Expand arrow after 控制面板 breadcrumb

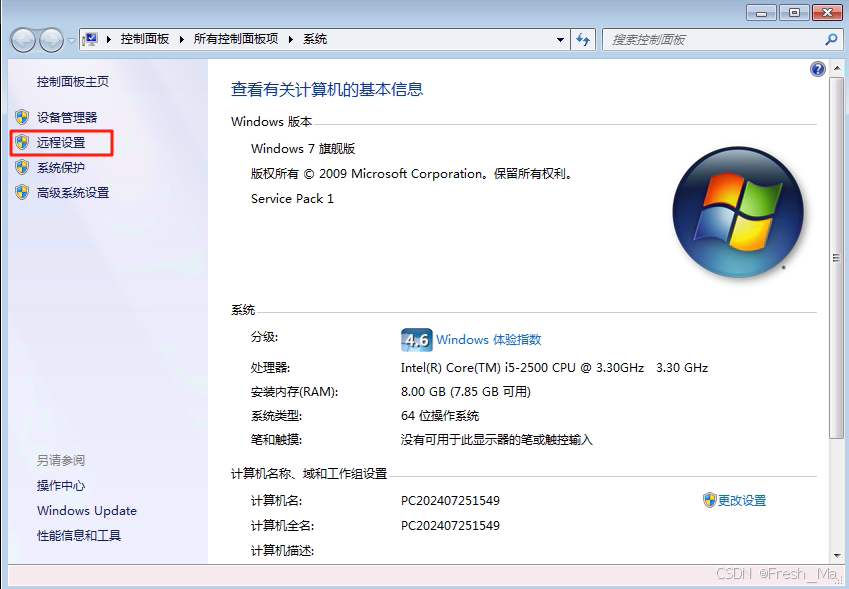pyautogui.click(x=181, y=40)
